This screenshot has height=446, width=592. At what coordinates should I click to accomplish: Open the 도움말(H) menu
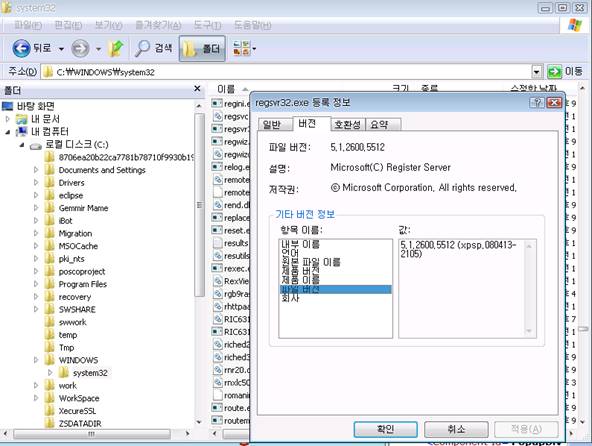253,25
